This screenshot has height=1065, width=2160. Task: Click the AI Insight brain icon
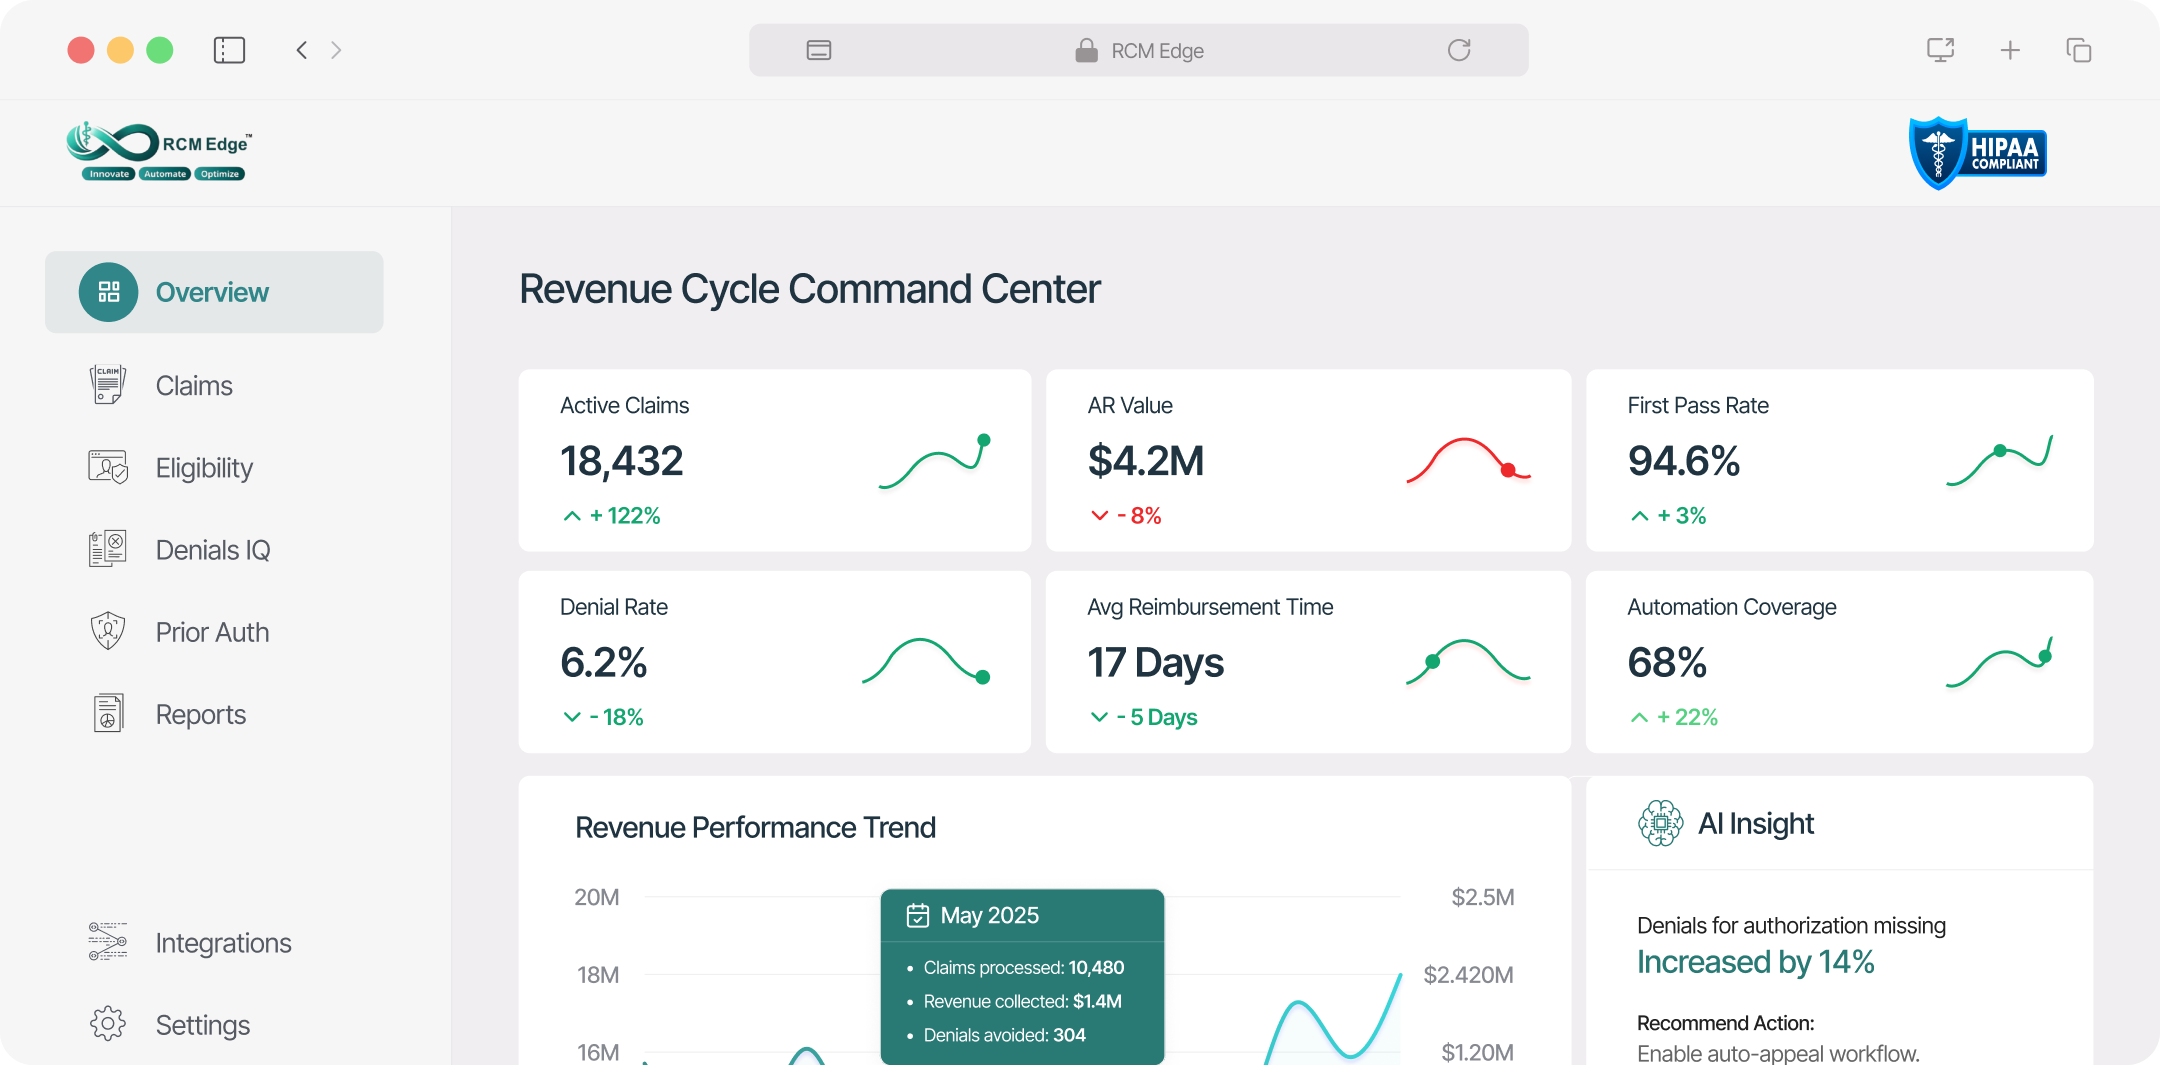tap(1660, 823)
